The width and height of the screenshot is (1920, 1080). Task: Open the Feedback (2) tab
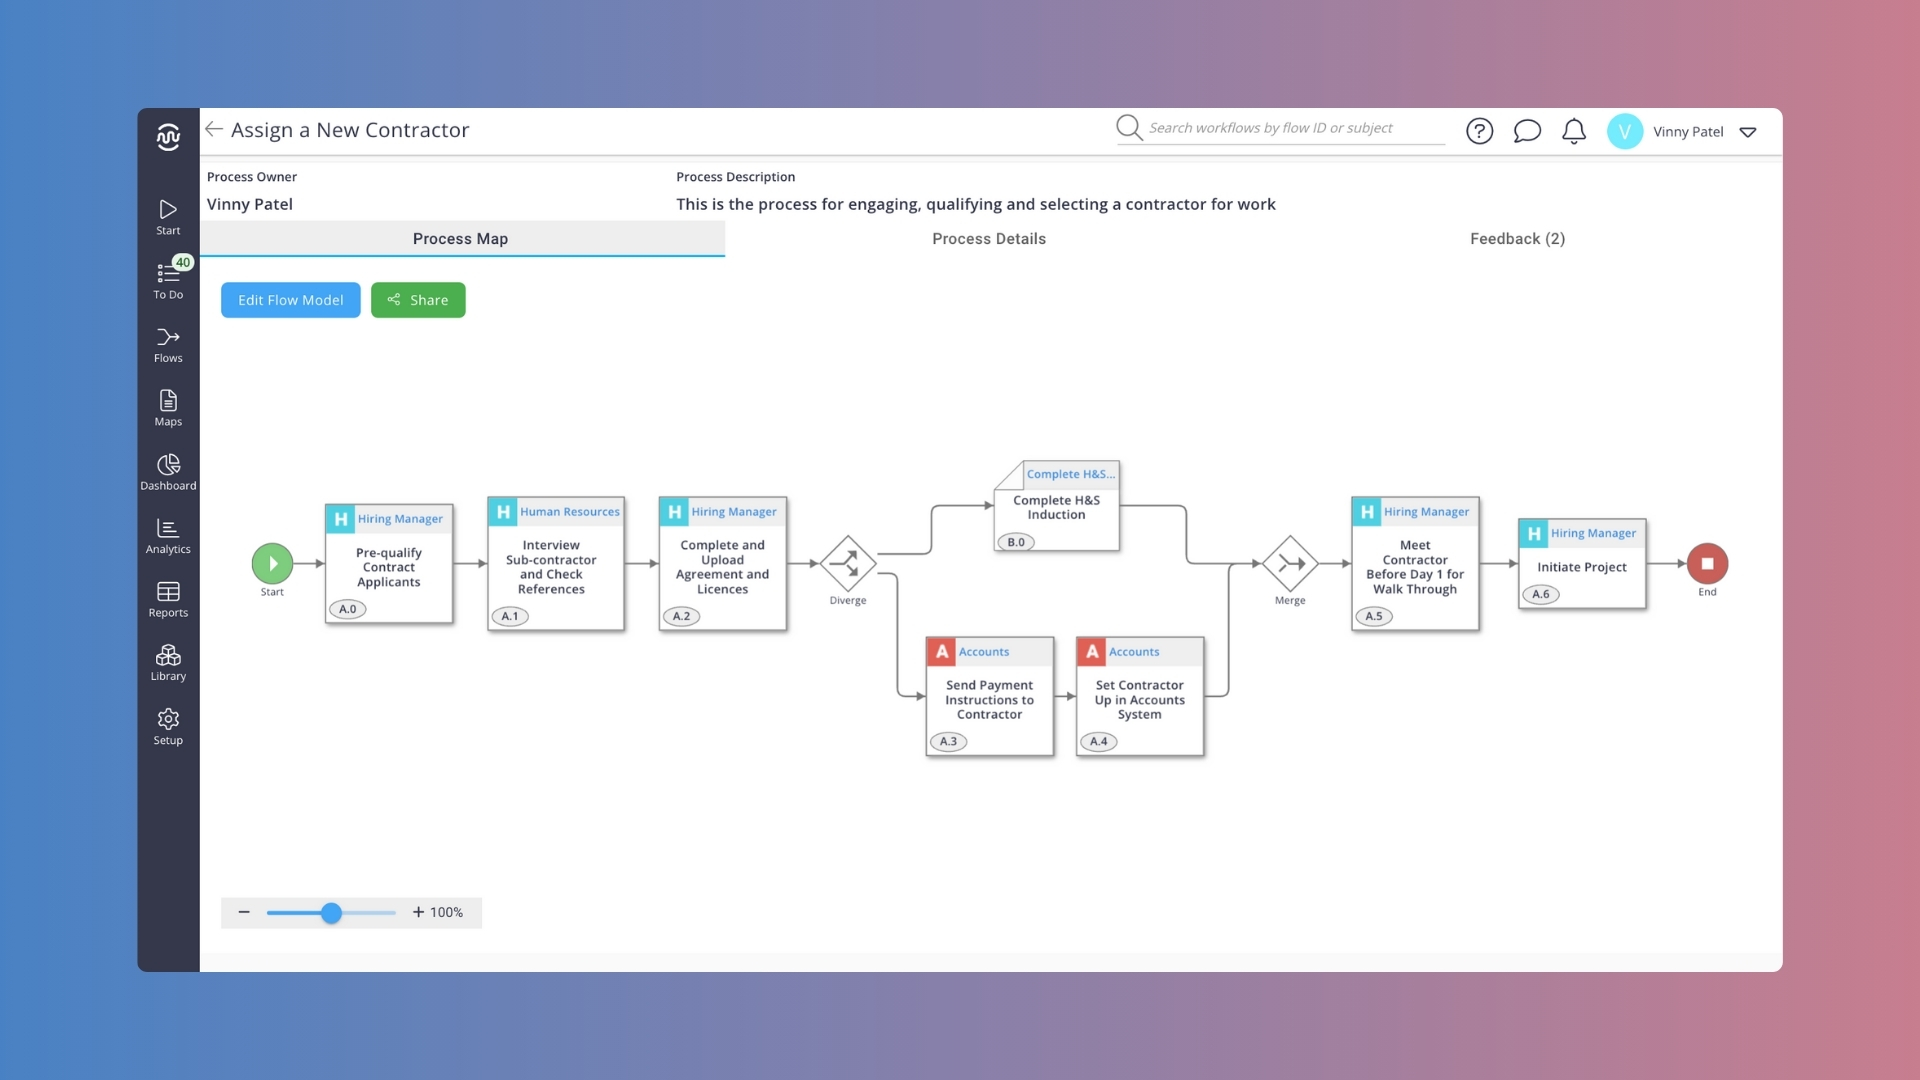pyautogui.click(x=1516, y=238)
